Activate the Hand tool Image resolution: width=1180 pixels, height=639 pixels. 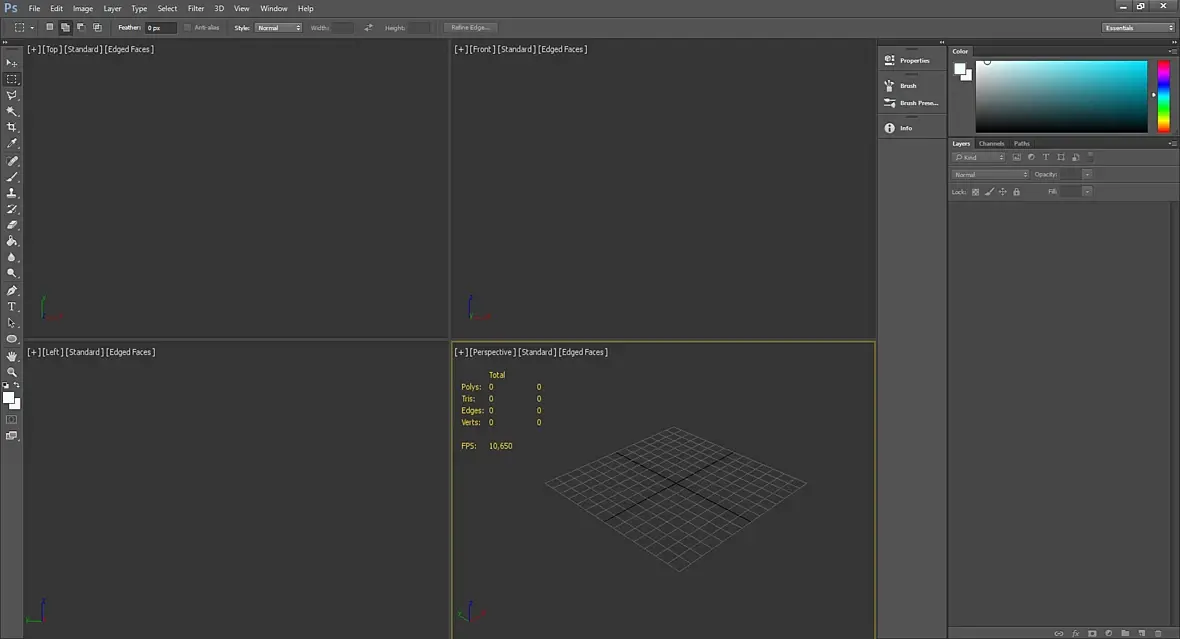tap(12, 356)
